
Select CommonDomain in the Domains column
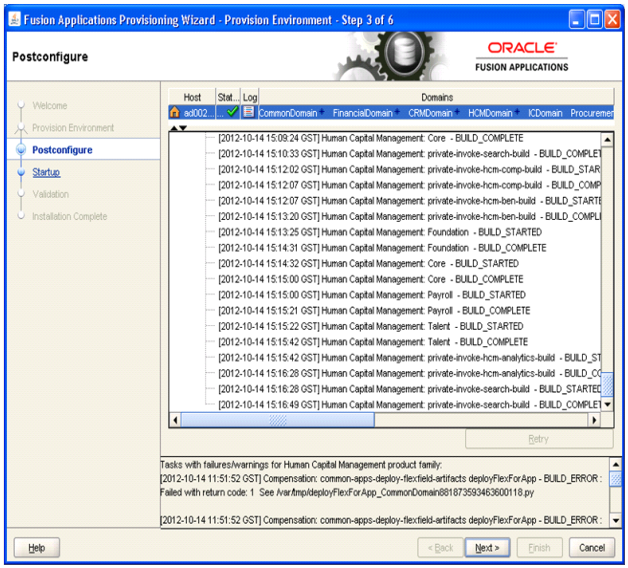click(x=288, y=113)
